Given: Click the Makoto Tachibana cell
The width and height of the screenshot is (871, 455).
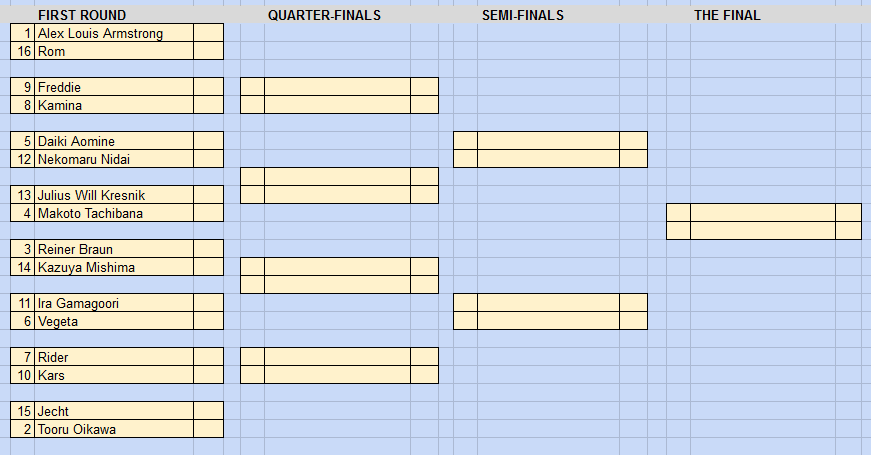Looking at the screenshot, I should coord(114,213).
